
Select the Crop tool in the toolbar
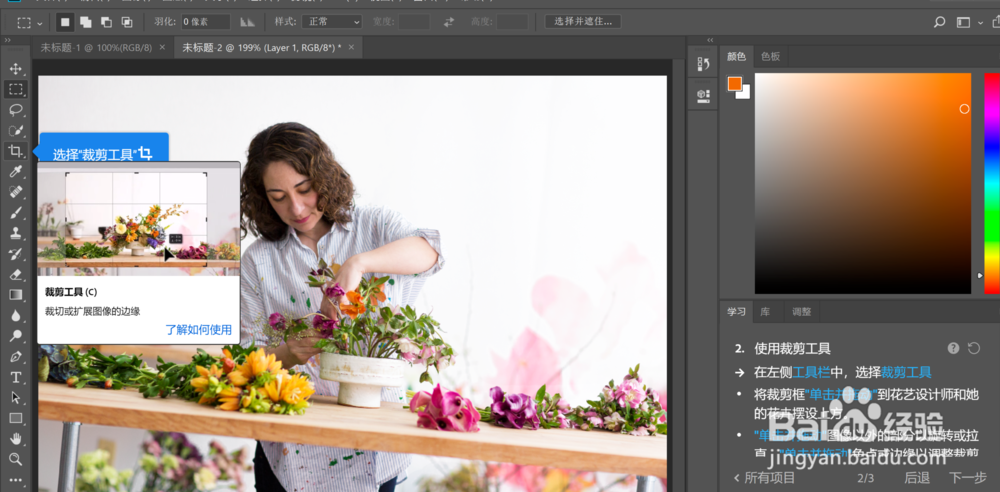point(15,151)
